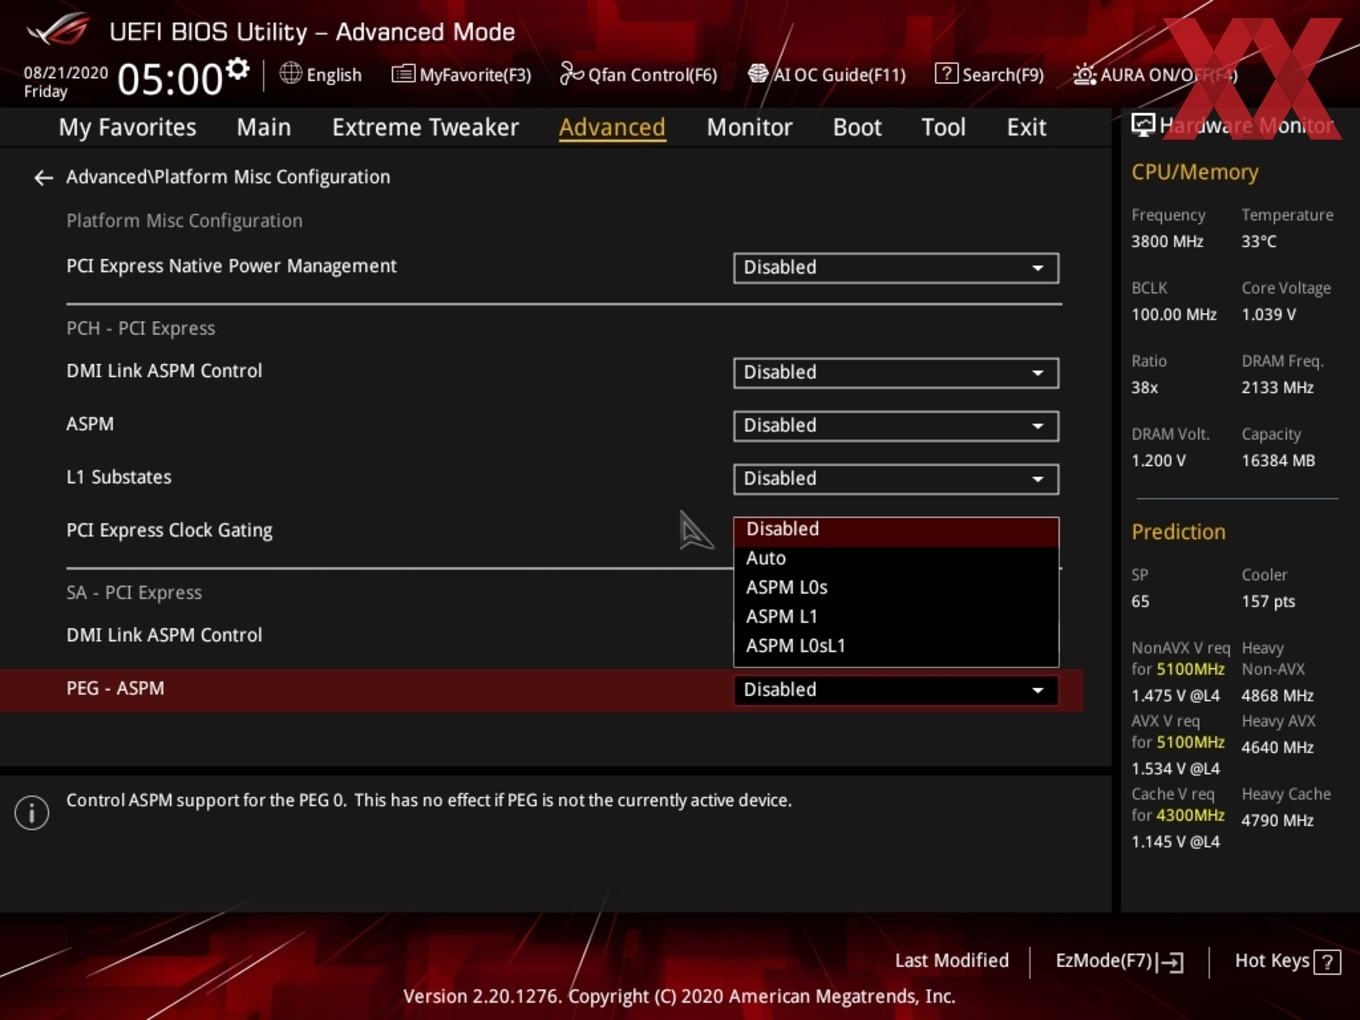The height and width of the screenshot is (1020, 1360).
Task: Click the Hardware Monitor screen icon
Action: point(1143,125)
